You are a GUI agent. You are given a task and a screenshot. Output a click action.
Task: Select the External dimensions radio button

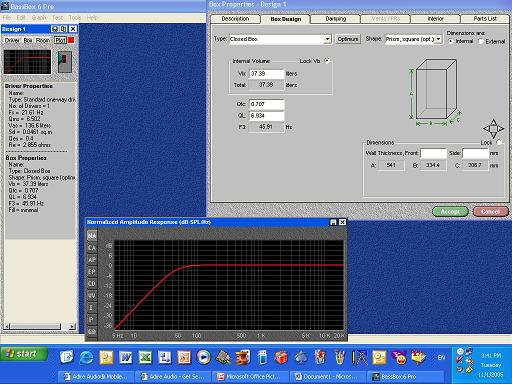[481, 41]
